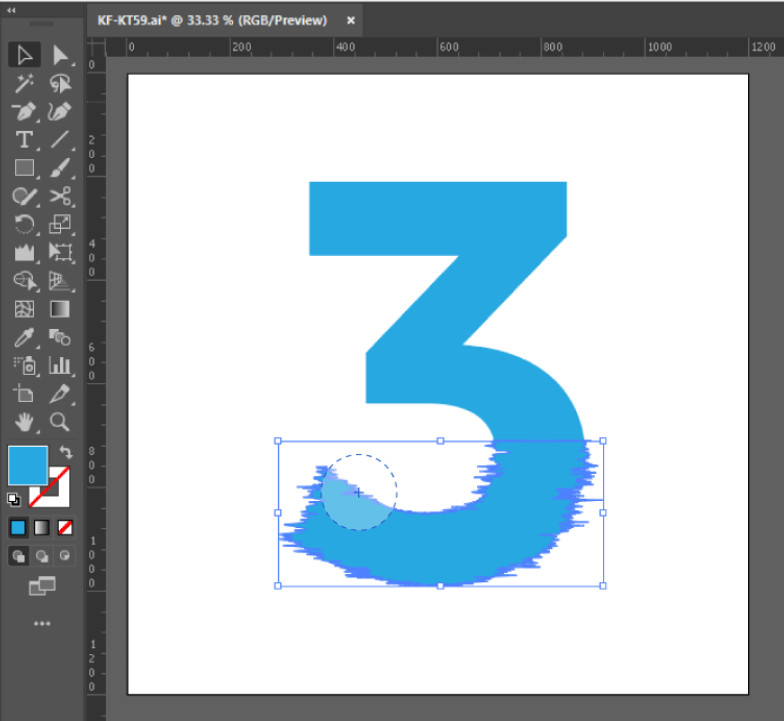The image size is (784, 721).
Task: Select the Blend tool
Action: click(x=60, y=338)
